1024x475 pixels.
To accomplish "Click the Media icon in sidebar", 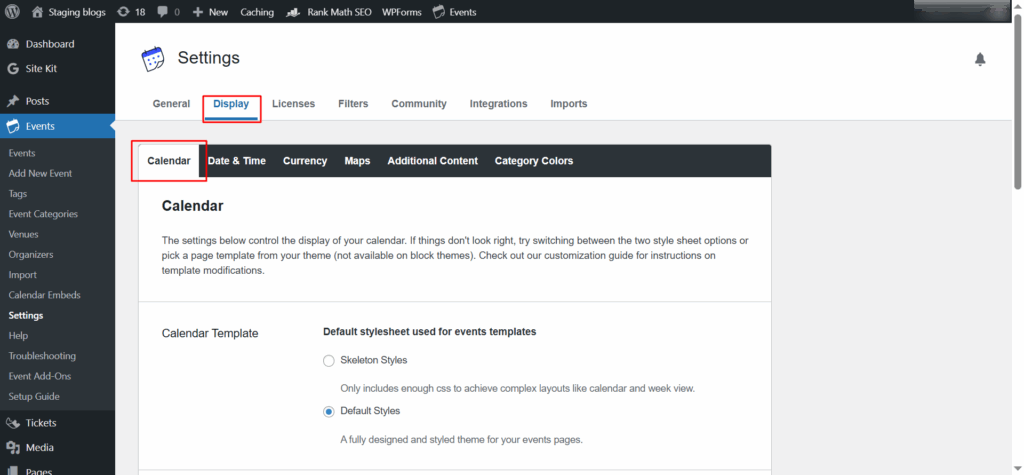I will tap(13, 448).
